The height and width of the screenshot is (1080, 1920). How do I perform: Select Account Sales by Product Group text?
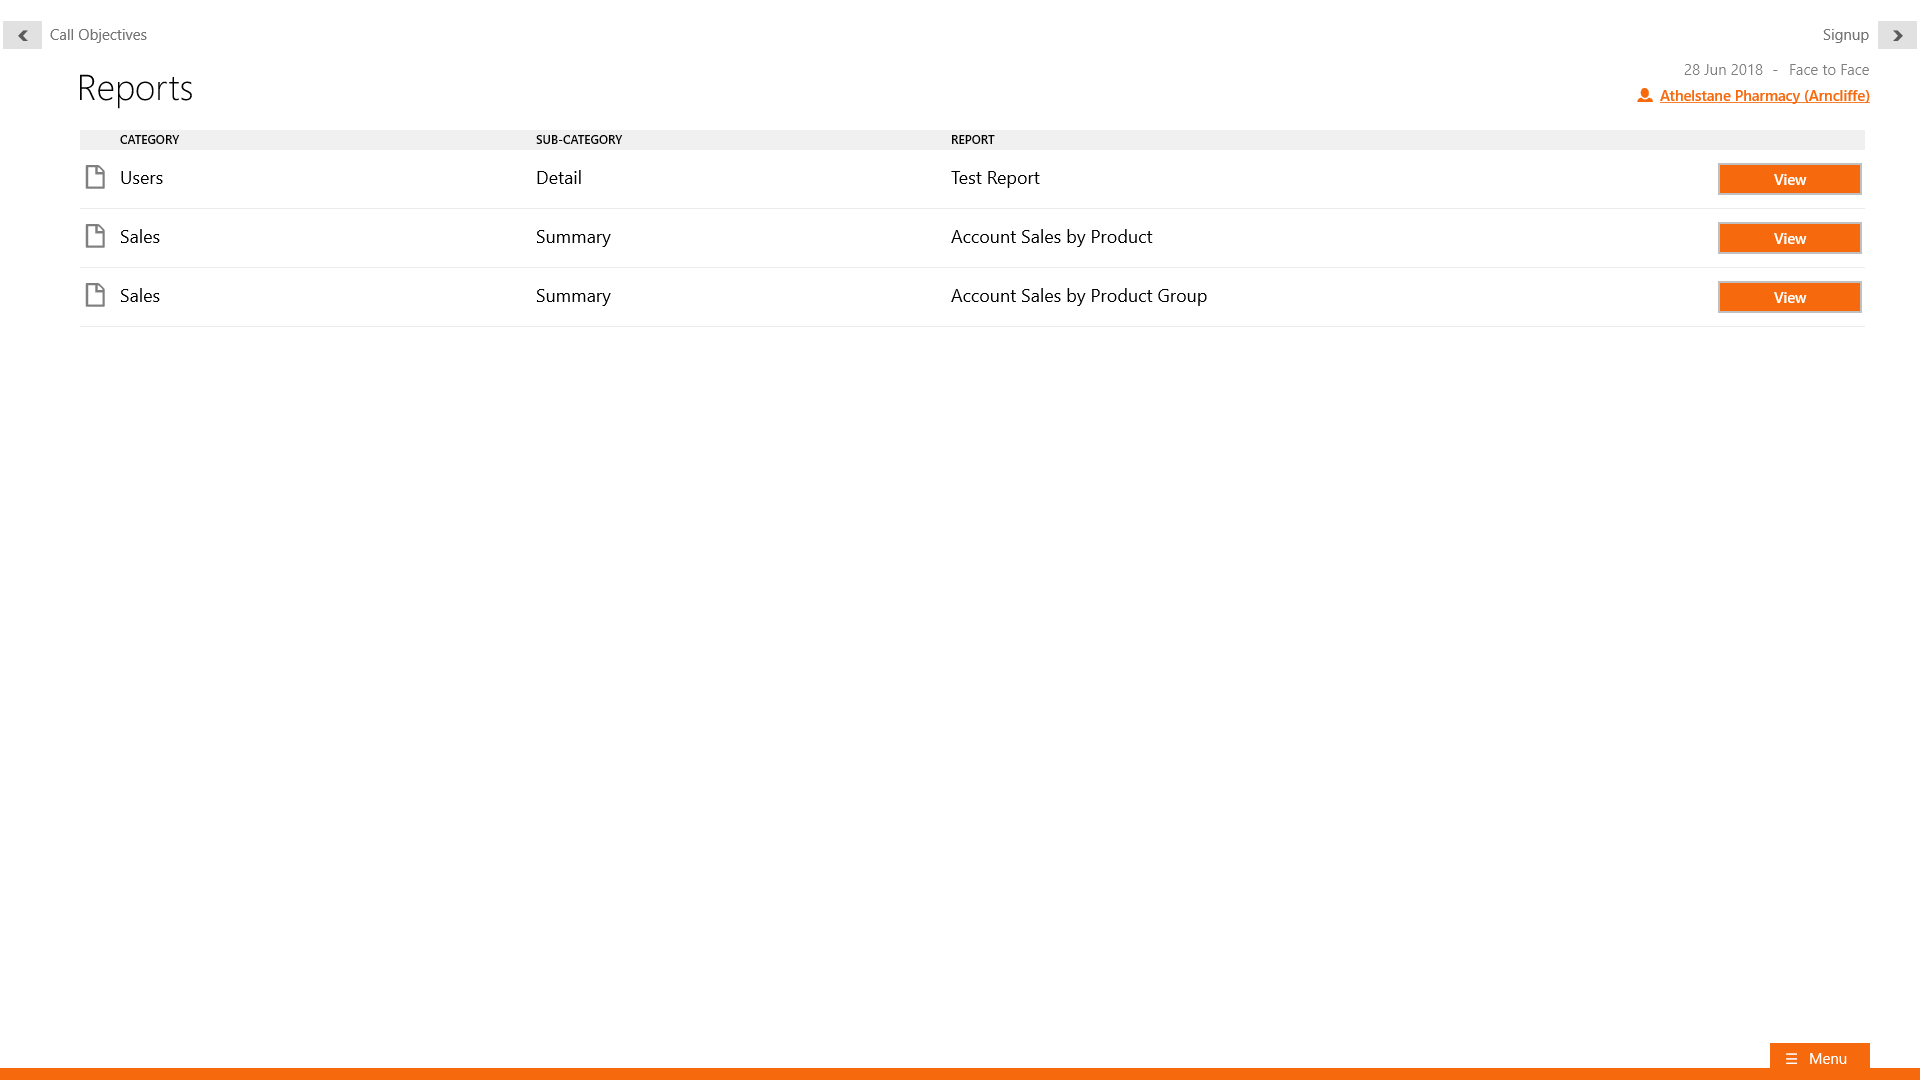(x=1078, y=296)
